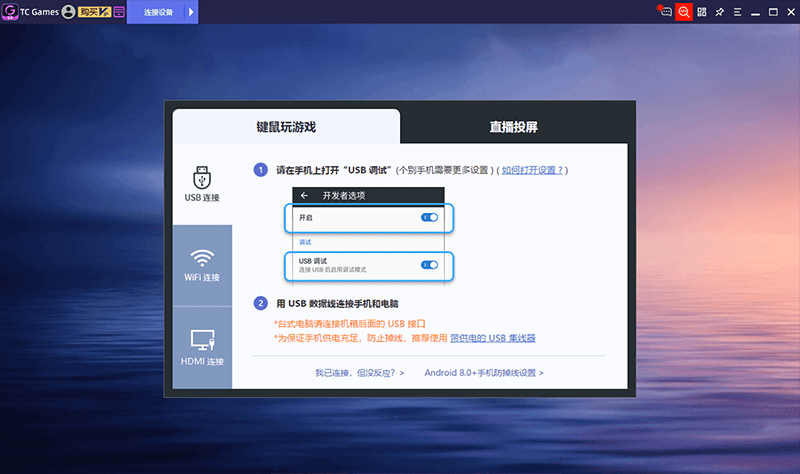
Task: Close the TC Games window
Action: [791, 12]
